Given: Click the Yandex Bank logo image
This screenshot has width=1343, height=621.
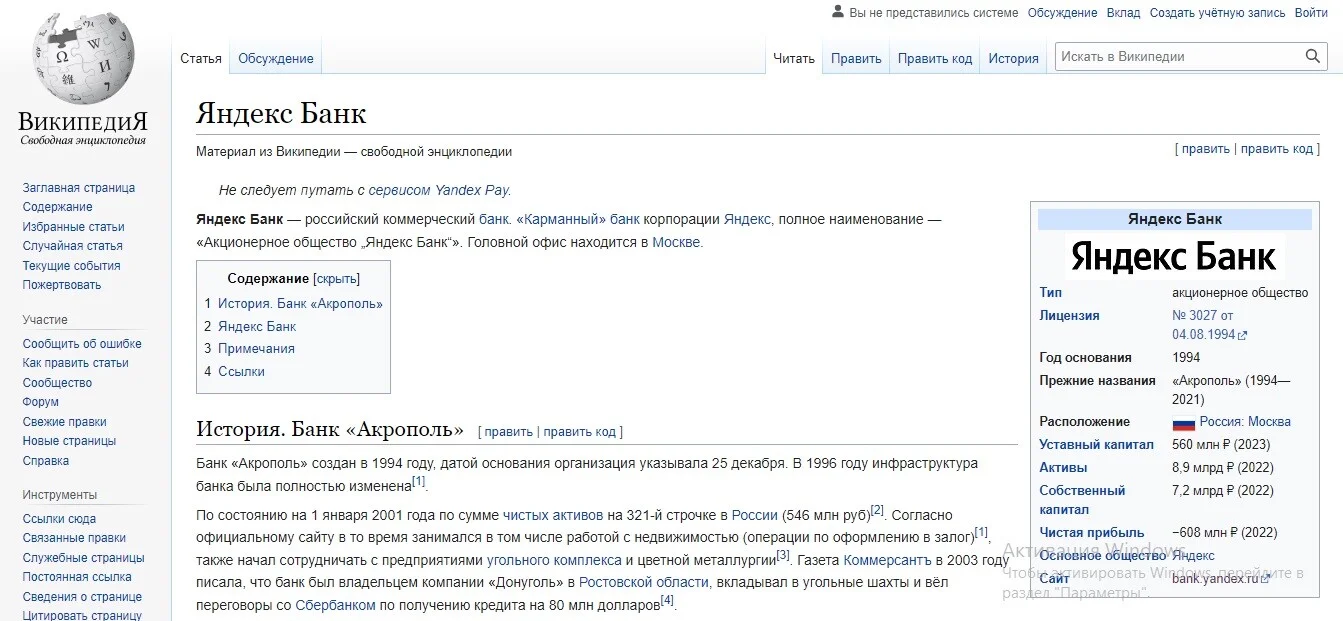Looking at the screenshot, I should (1174, 256).
